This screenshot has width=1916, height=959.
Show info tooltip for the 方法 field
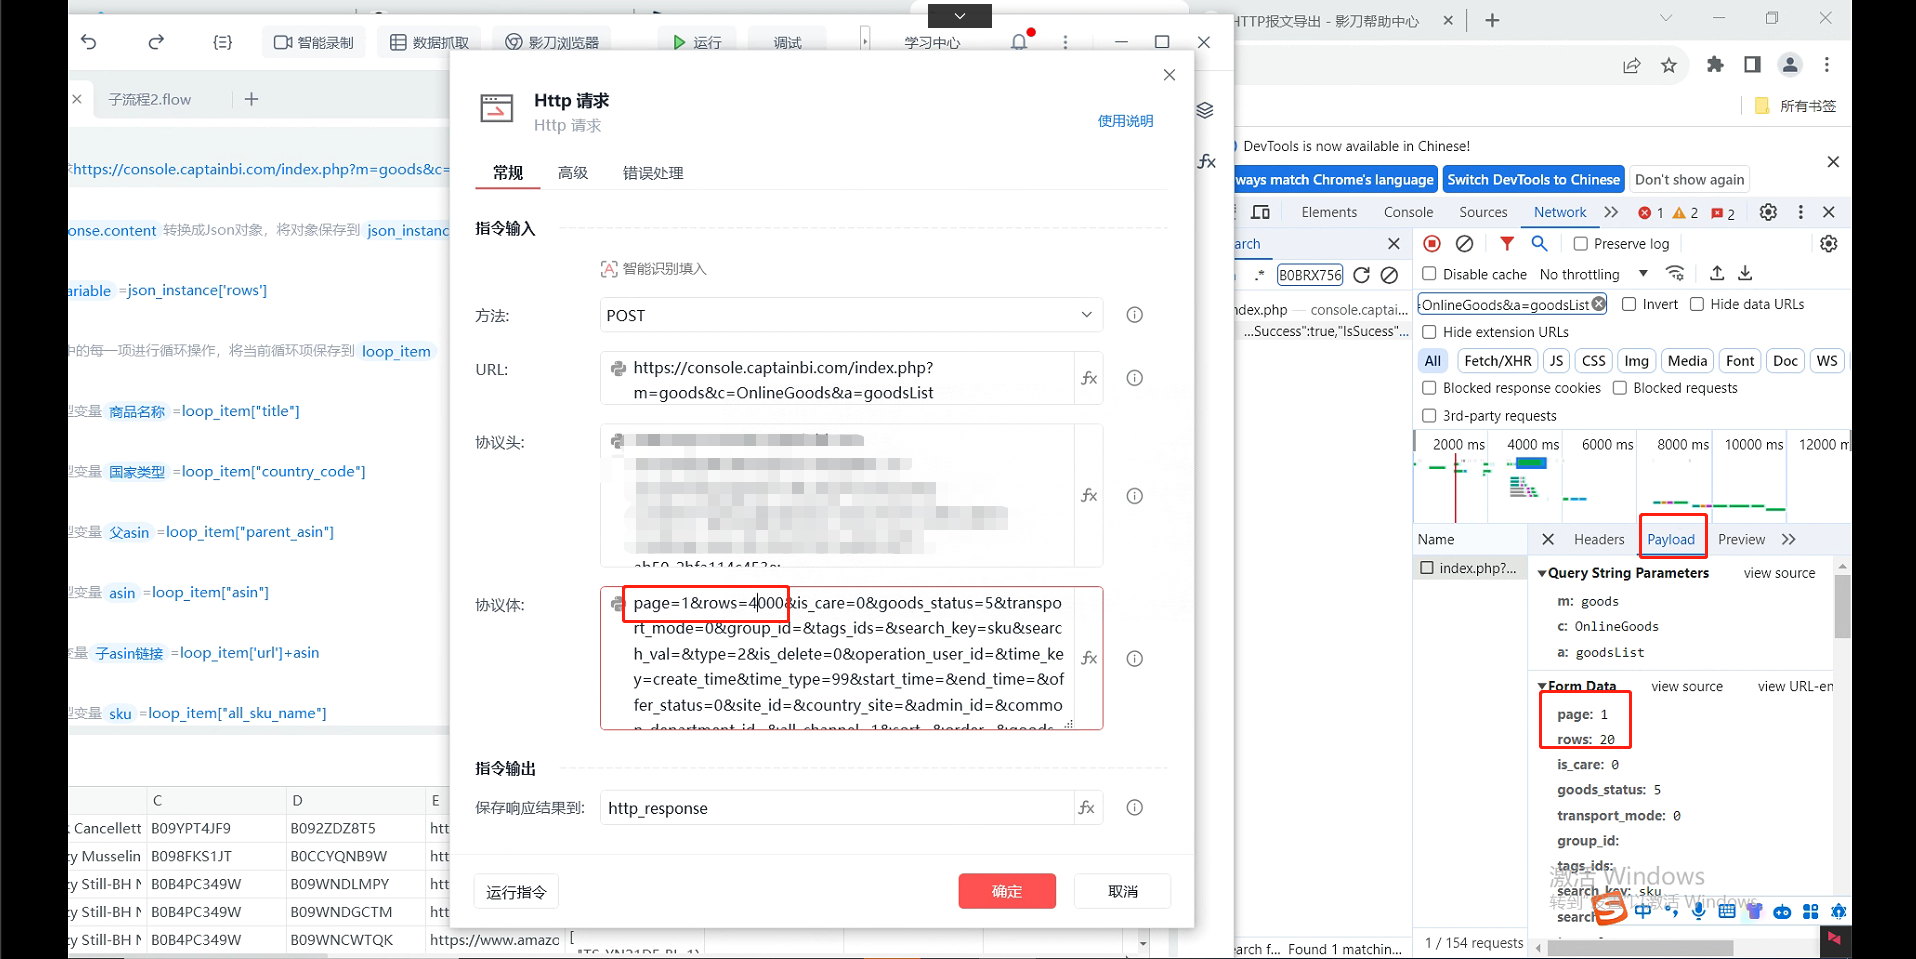[1135, 315]
